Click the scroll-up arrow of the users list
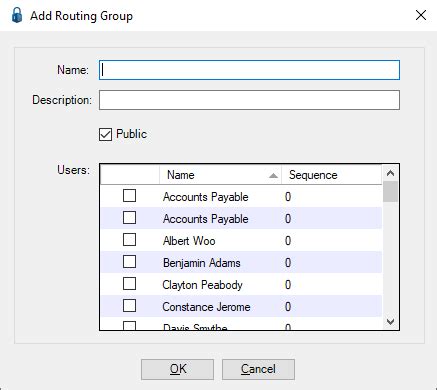 [390, 173]
